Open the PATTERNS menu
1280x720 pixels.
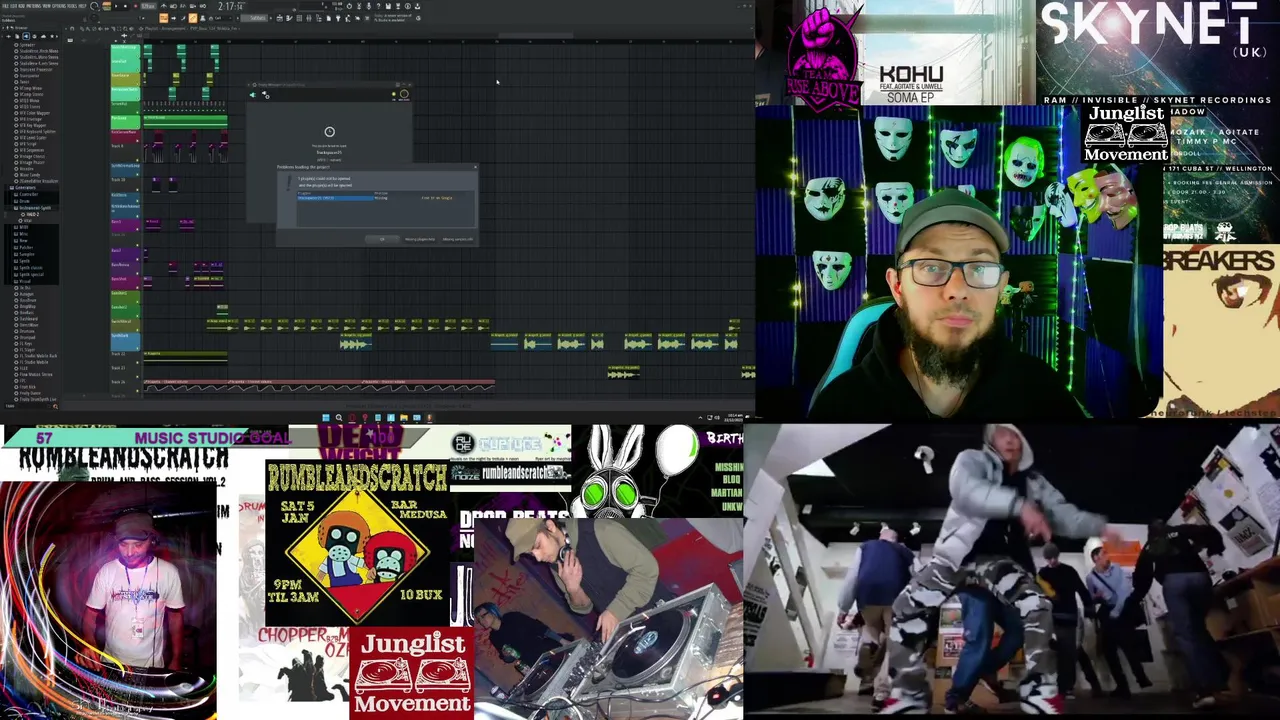(x=34, y=6)
